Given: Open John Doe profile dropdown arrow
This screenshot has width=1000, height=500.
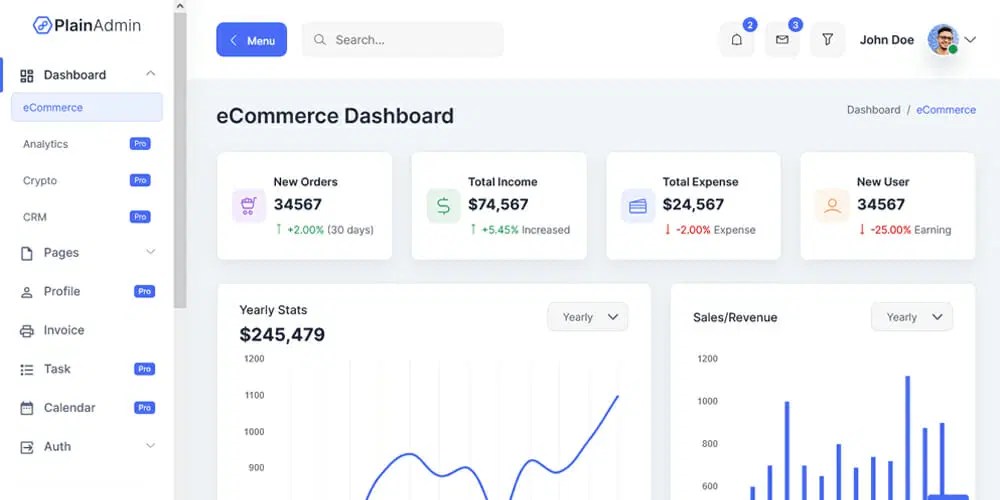Looking at the screenshot, I should [x=970, y=40].
